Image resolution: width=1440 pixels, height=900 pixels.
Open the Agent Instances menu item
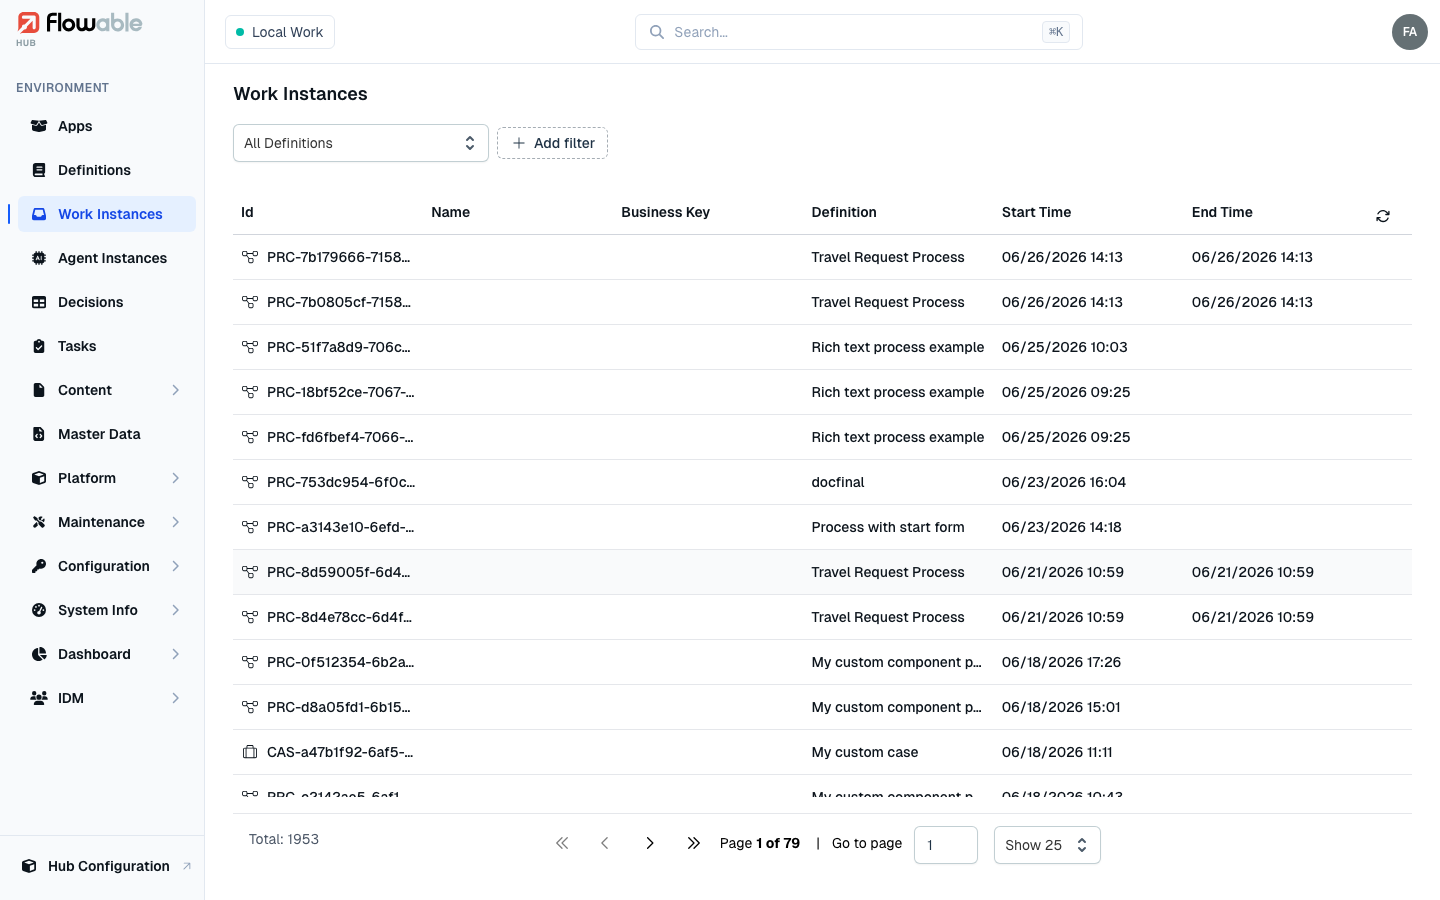point(107,258)
